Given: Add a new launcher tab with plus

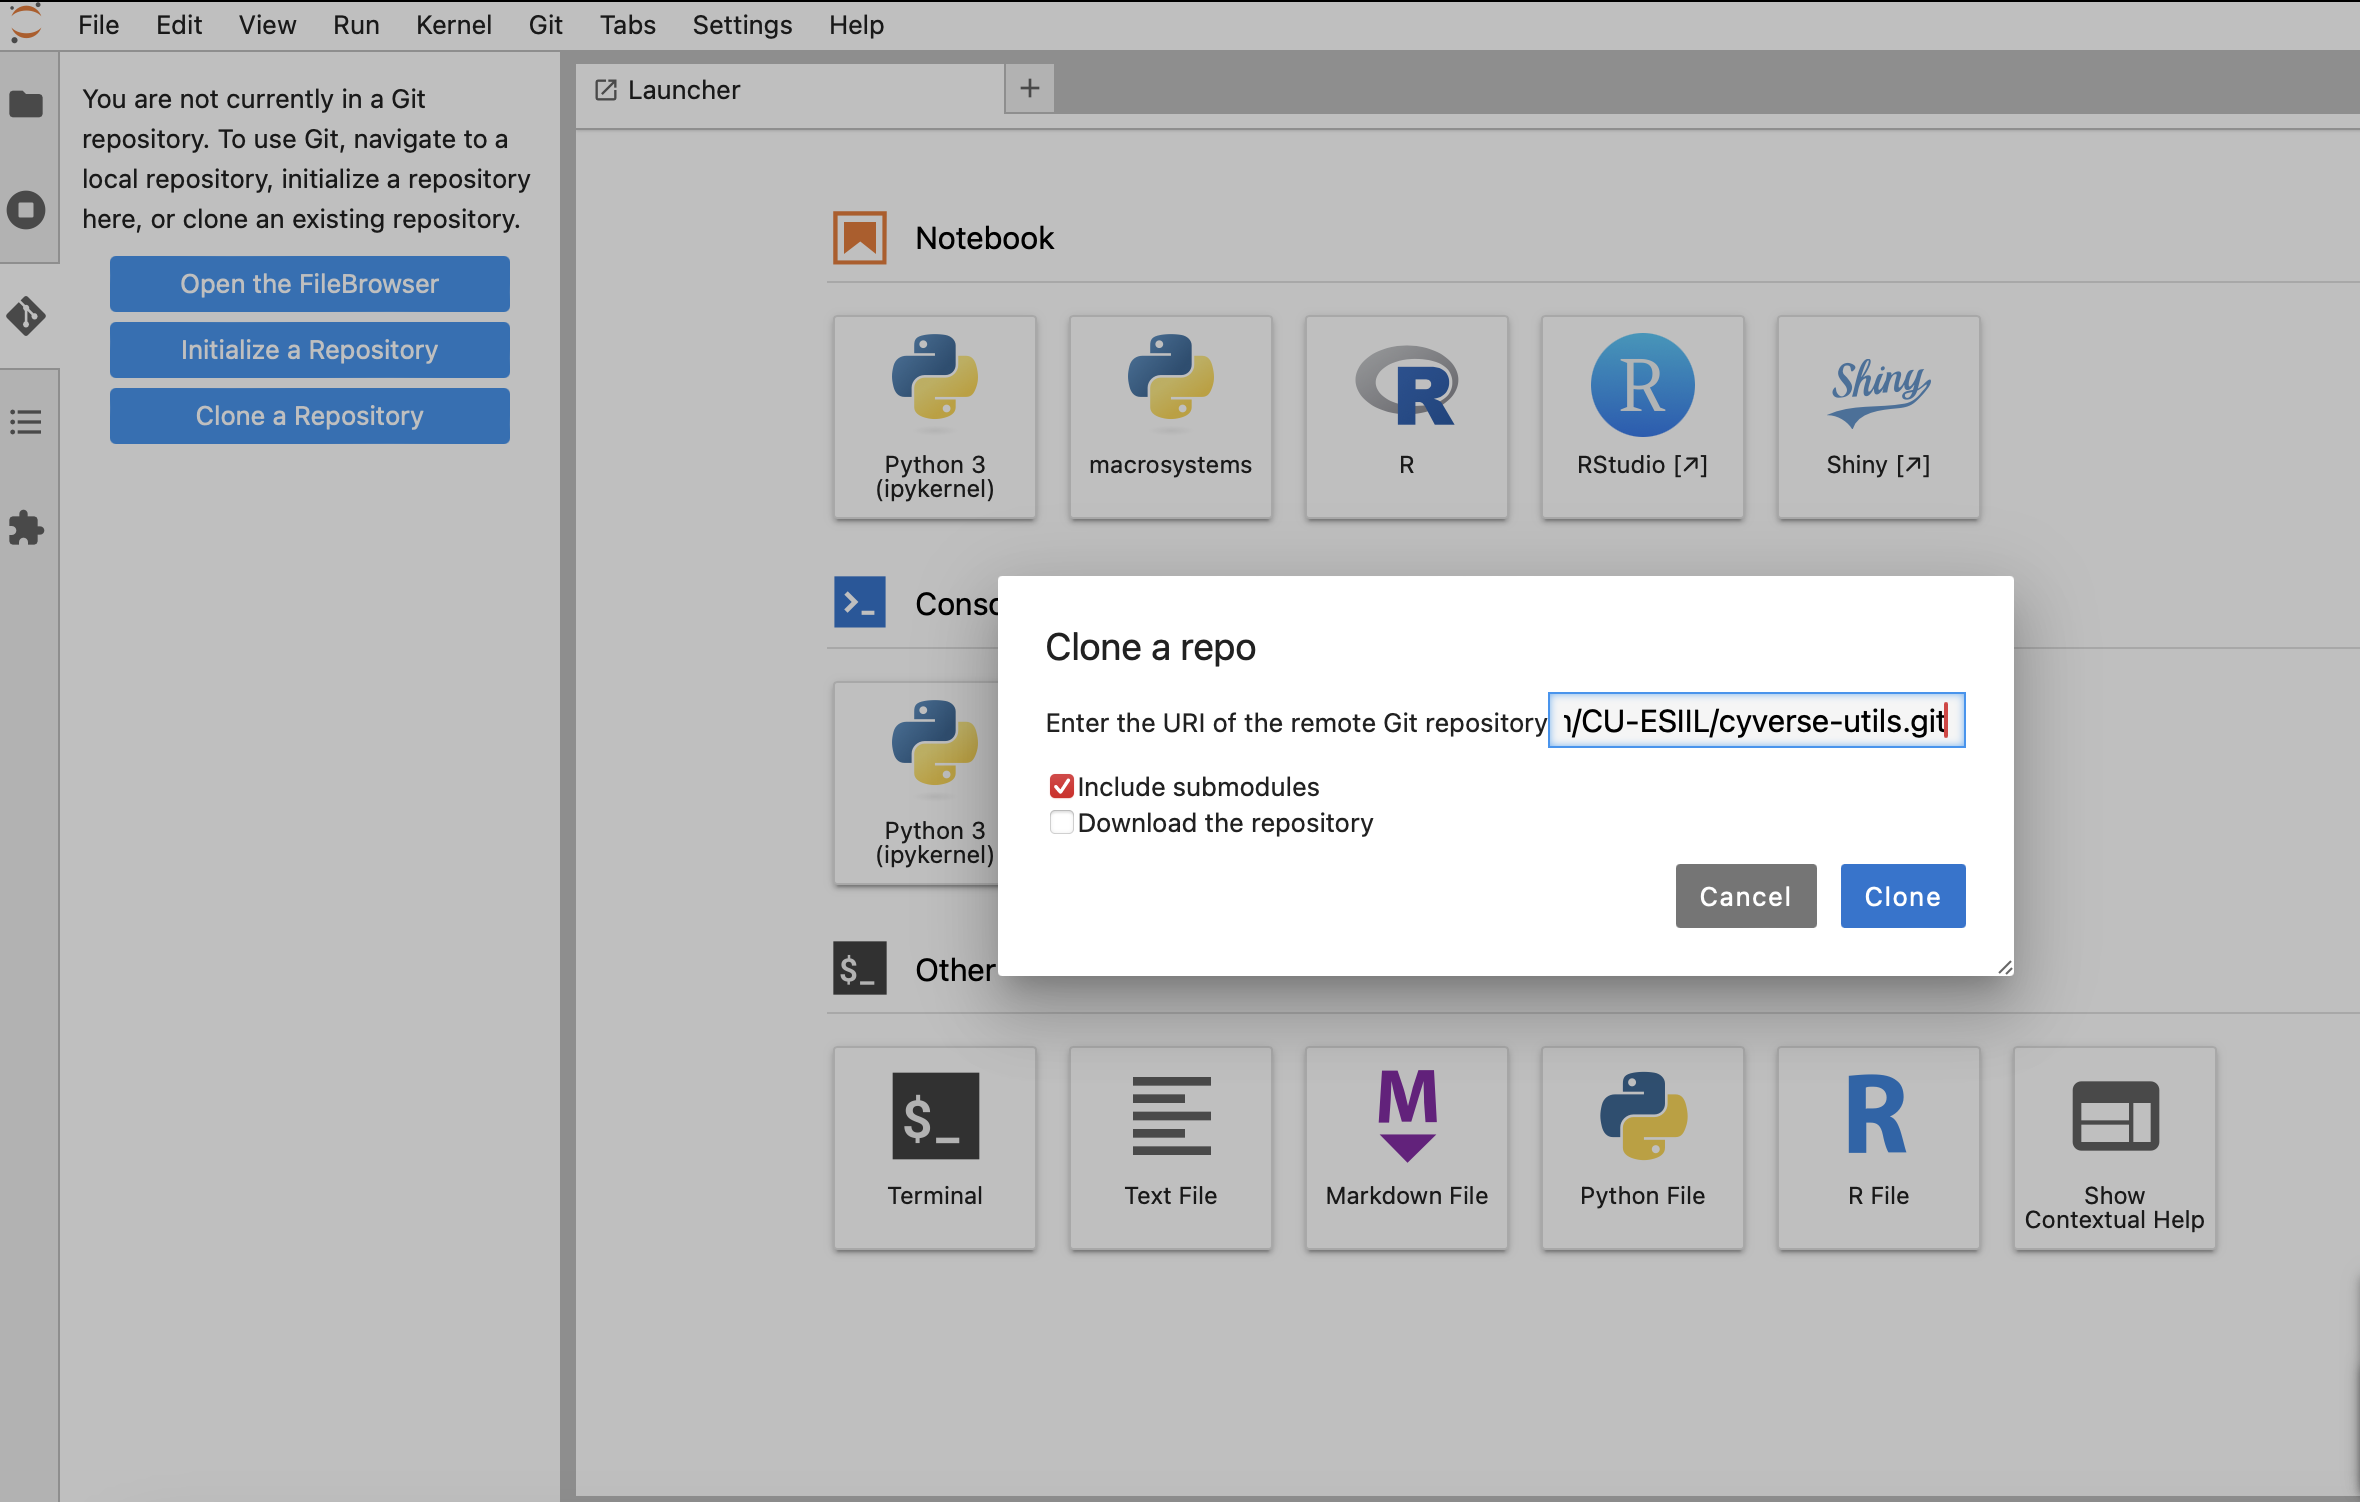Looking at the screenshot, I should pyautogui.click(x=1029, y=89).
